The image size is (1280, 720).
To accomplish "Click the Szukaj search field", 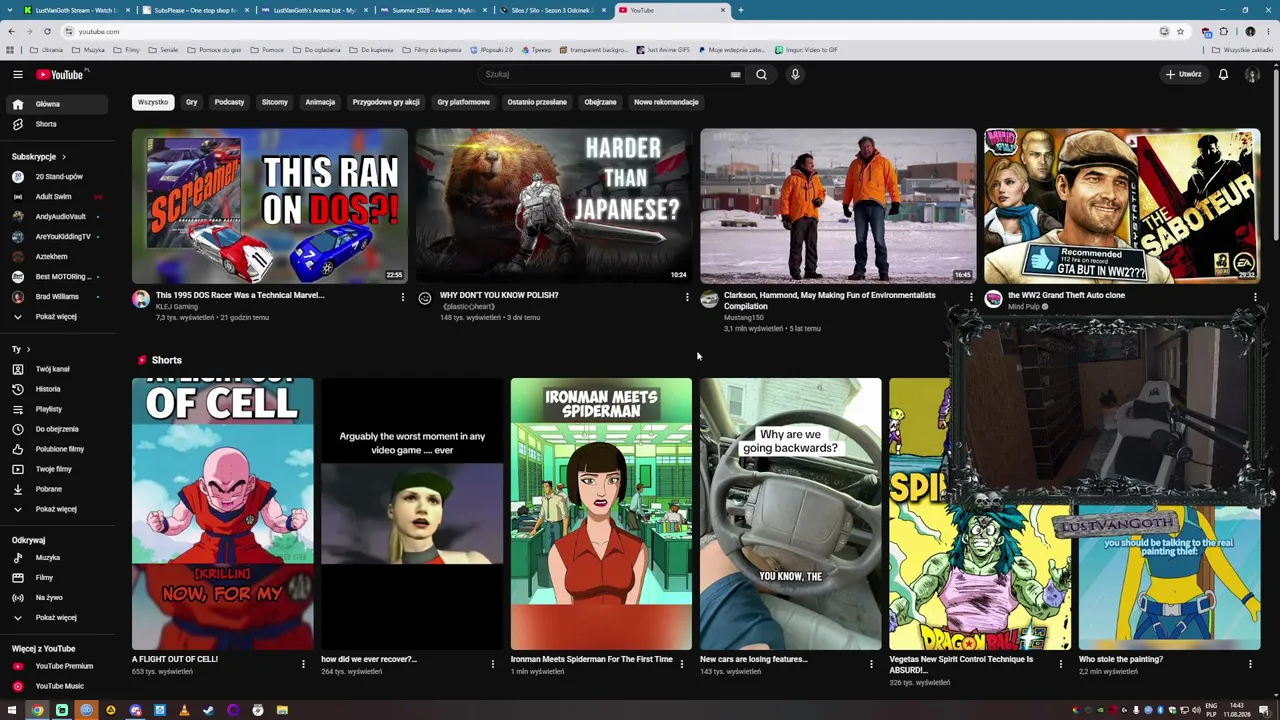I will pyautogui.click(x=610, y=74).
